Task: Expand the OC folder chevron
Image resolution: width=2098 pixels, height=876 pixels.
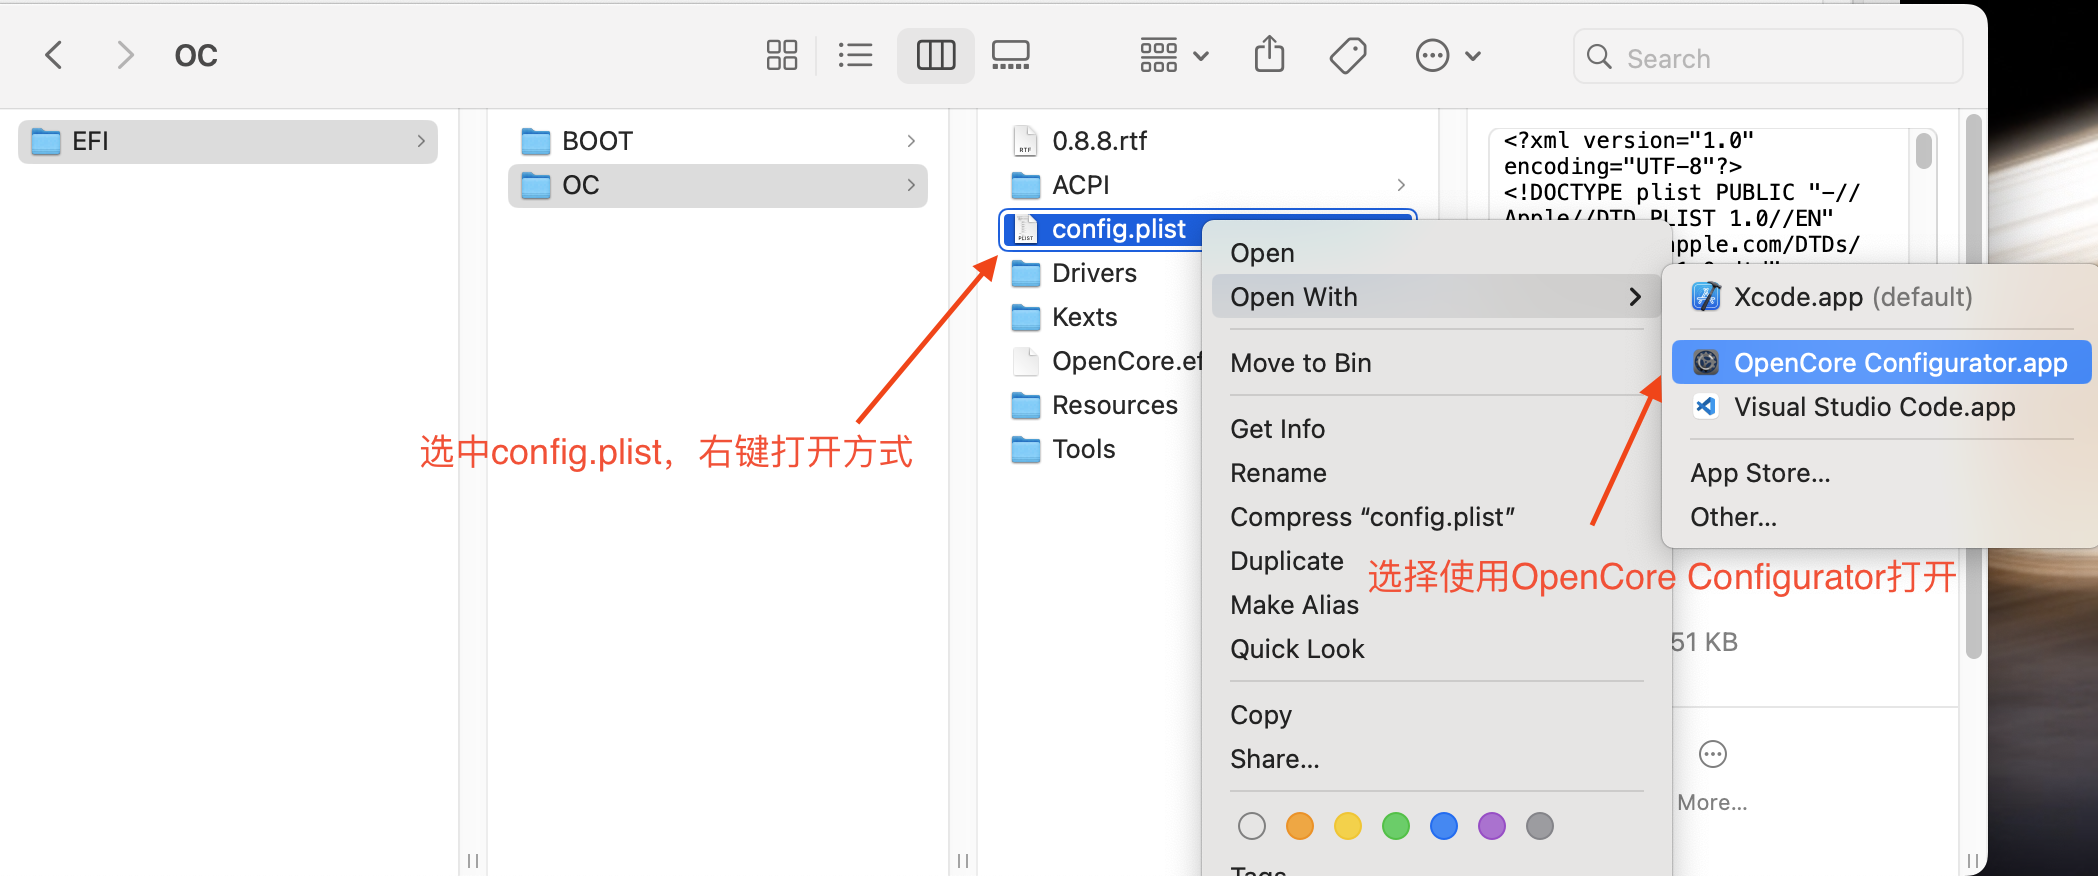Action: point(911,185)
